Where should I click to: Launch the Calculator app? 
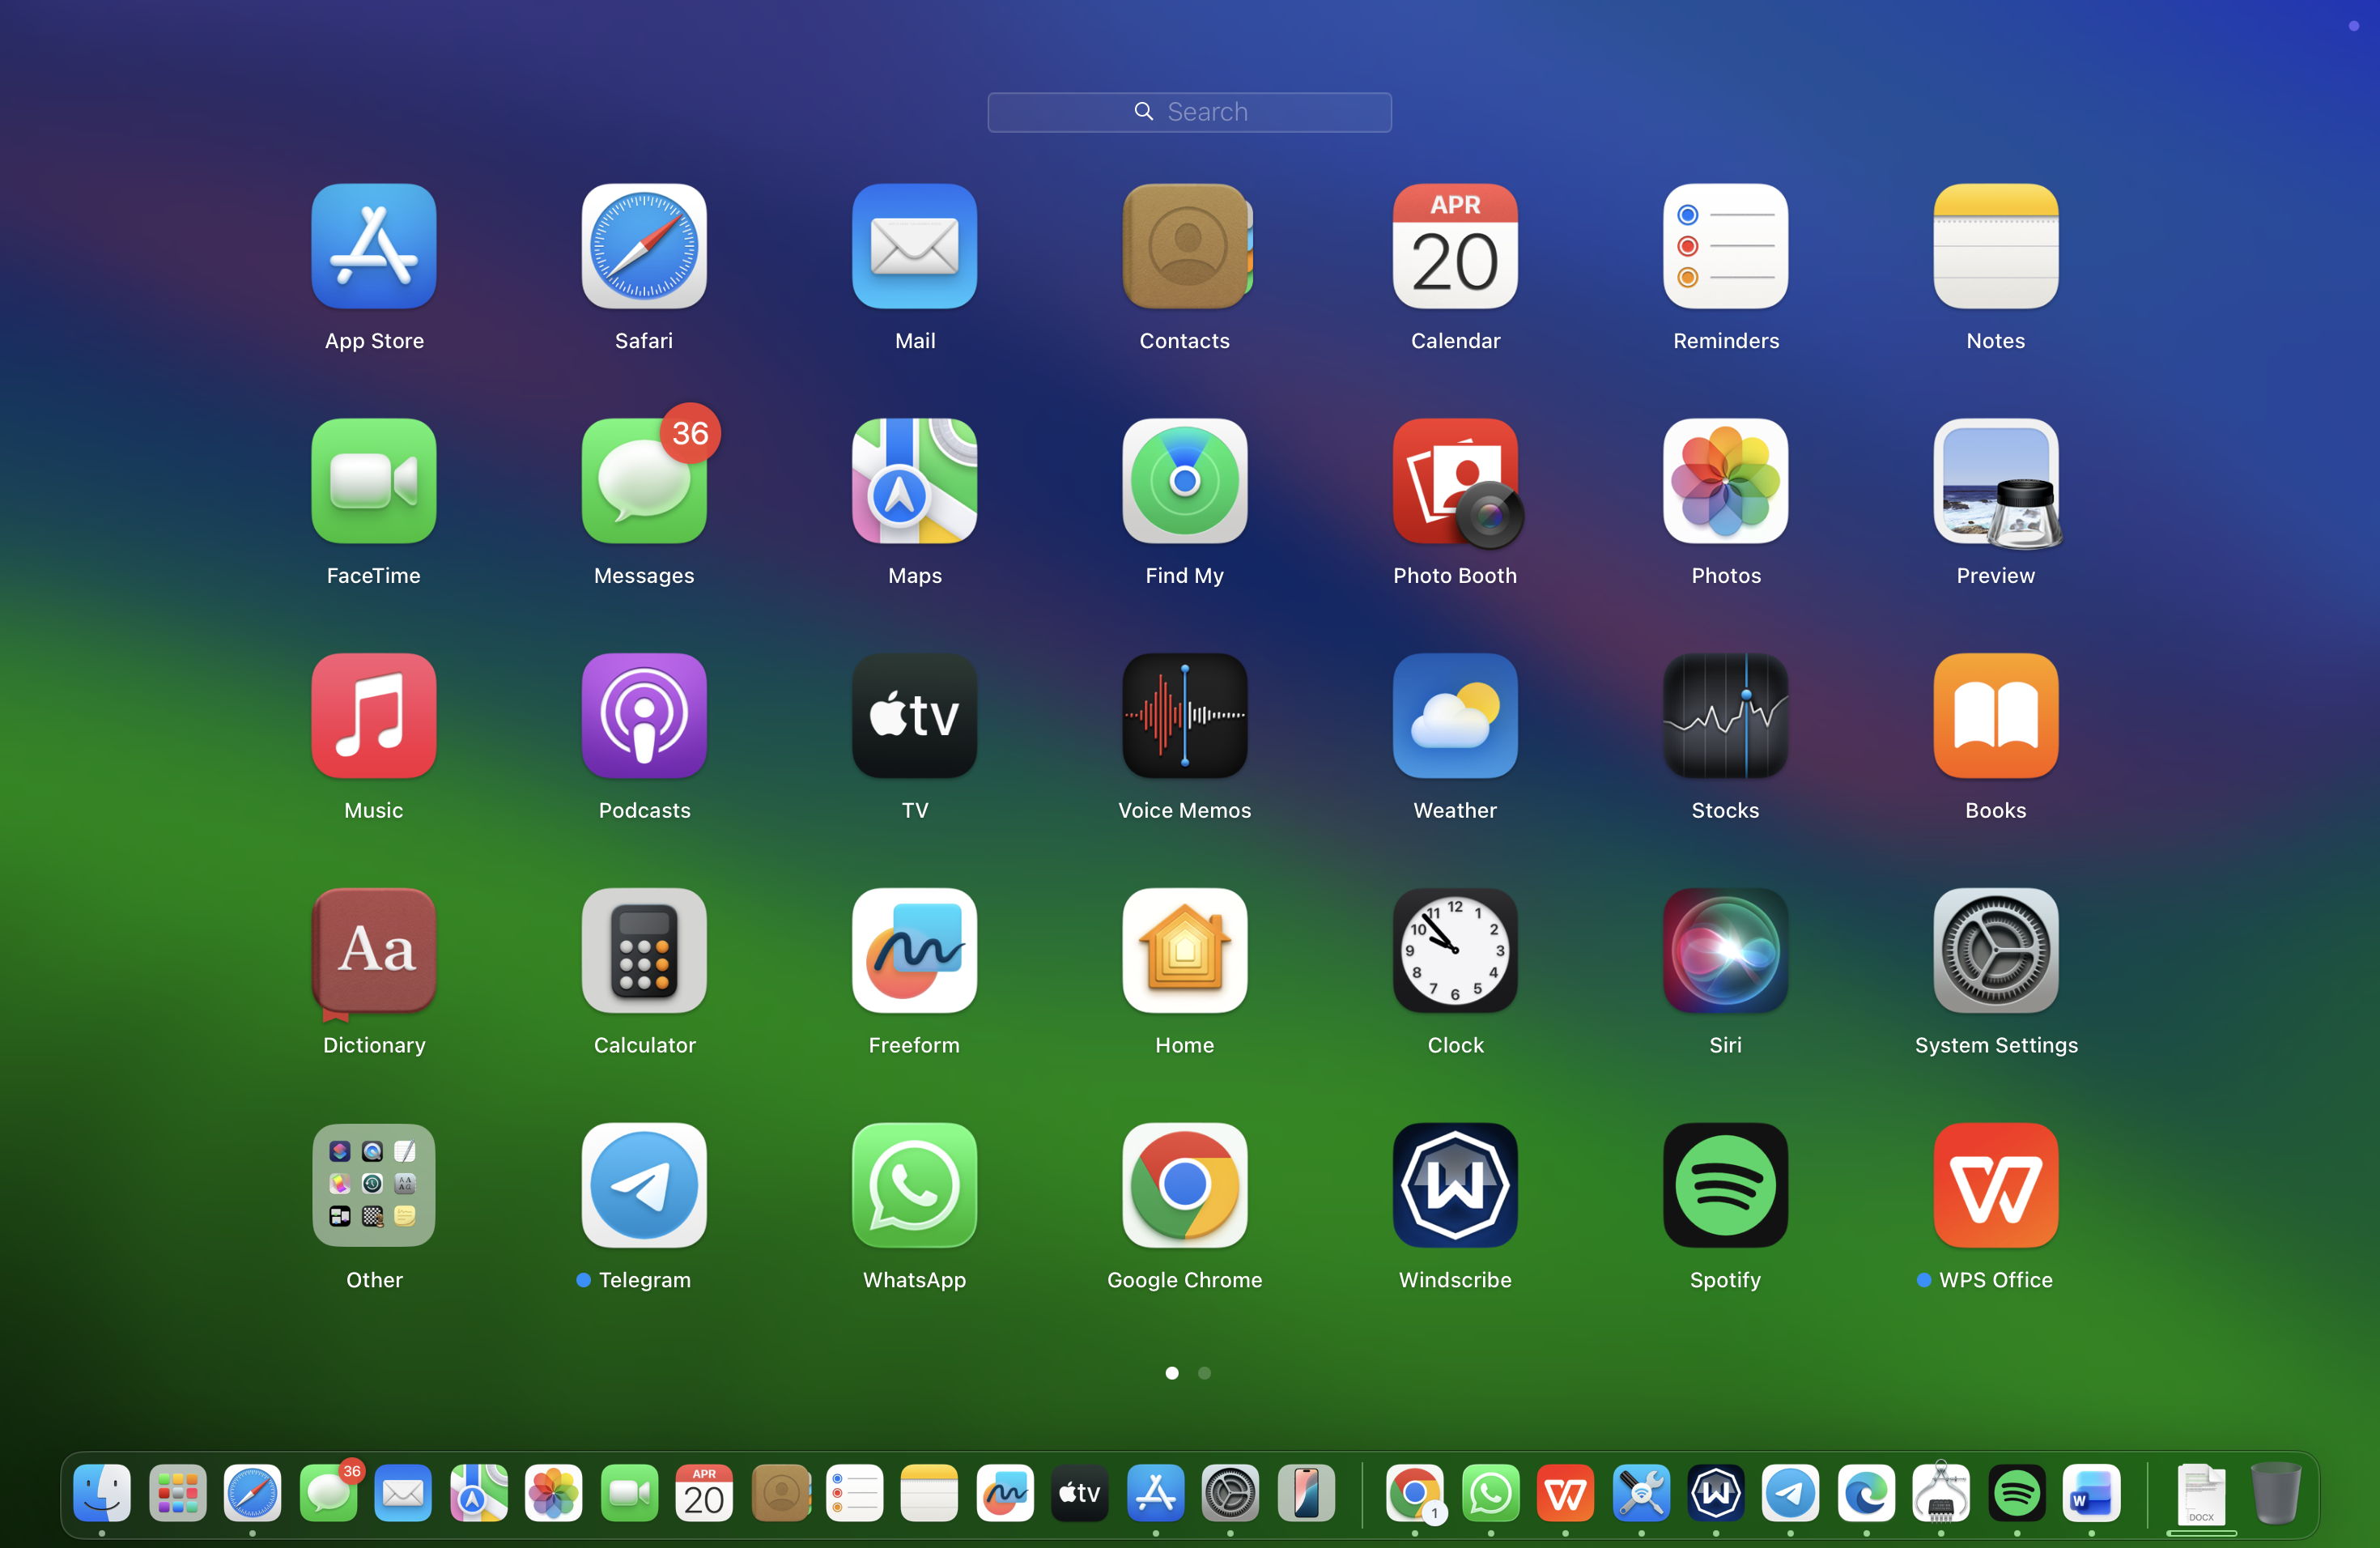pyautogui.click(x=644, y=951)
